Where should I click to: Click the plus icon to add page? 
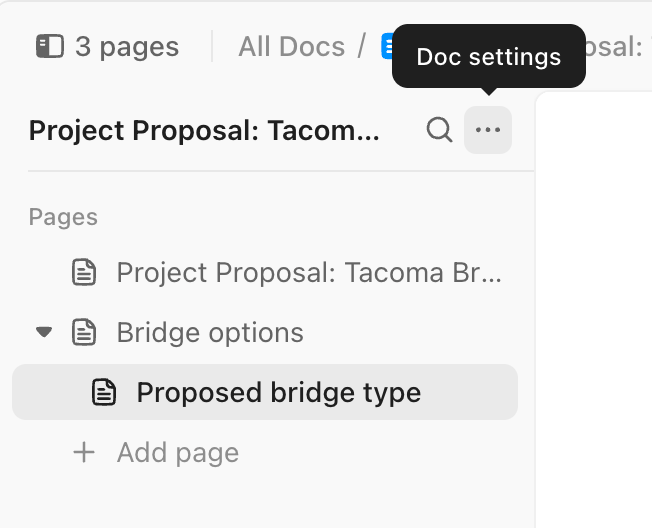(84, 452)
